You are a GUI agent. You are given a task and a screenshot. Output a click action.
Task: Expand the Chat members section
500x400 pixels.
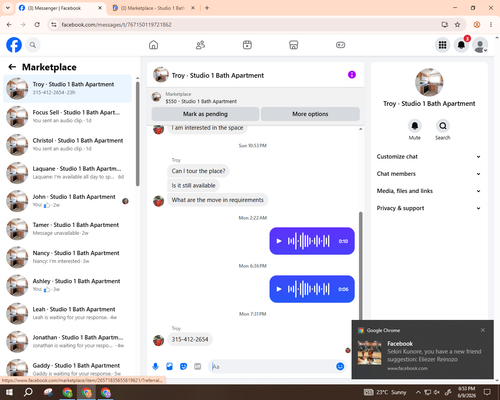click(429, 174)
